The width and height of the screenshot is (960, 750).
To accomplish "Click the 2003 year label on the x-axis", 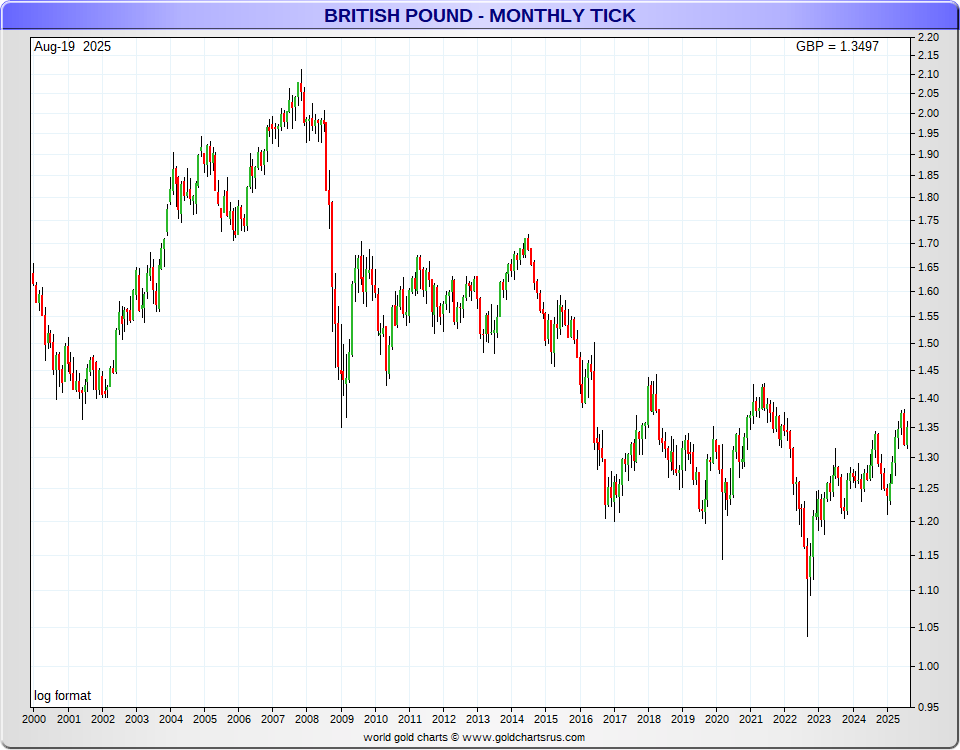I will 137,719.
